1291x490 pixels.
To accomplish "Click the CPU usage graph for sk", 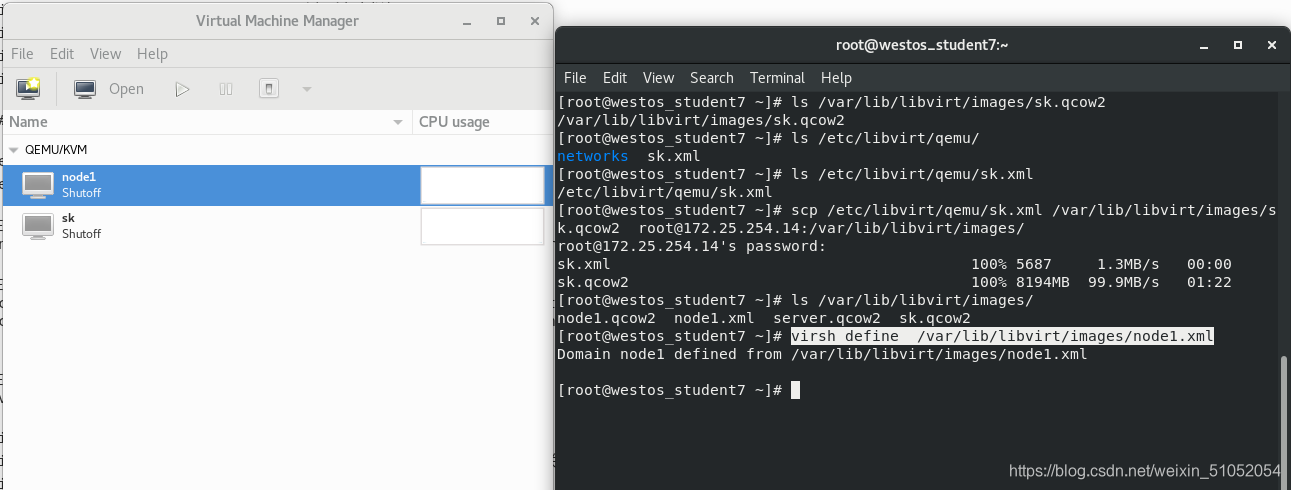I will [482, 226].
